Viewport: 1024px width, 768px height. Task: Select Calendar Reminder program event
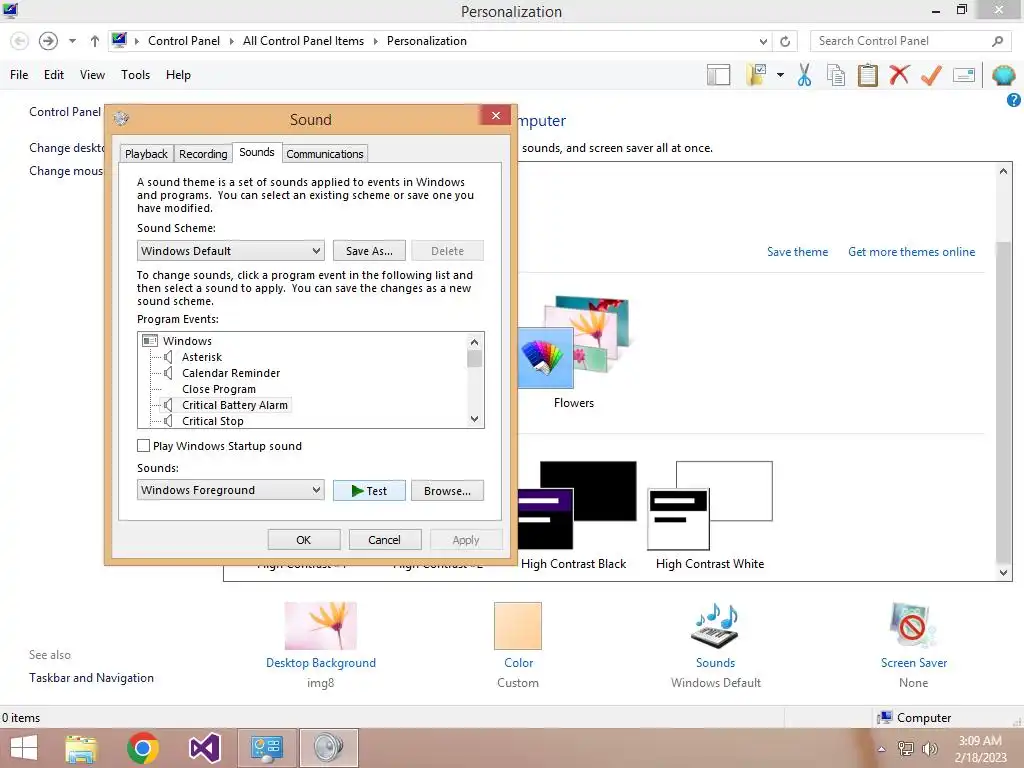(231, 373)
